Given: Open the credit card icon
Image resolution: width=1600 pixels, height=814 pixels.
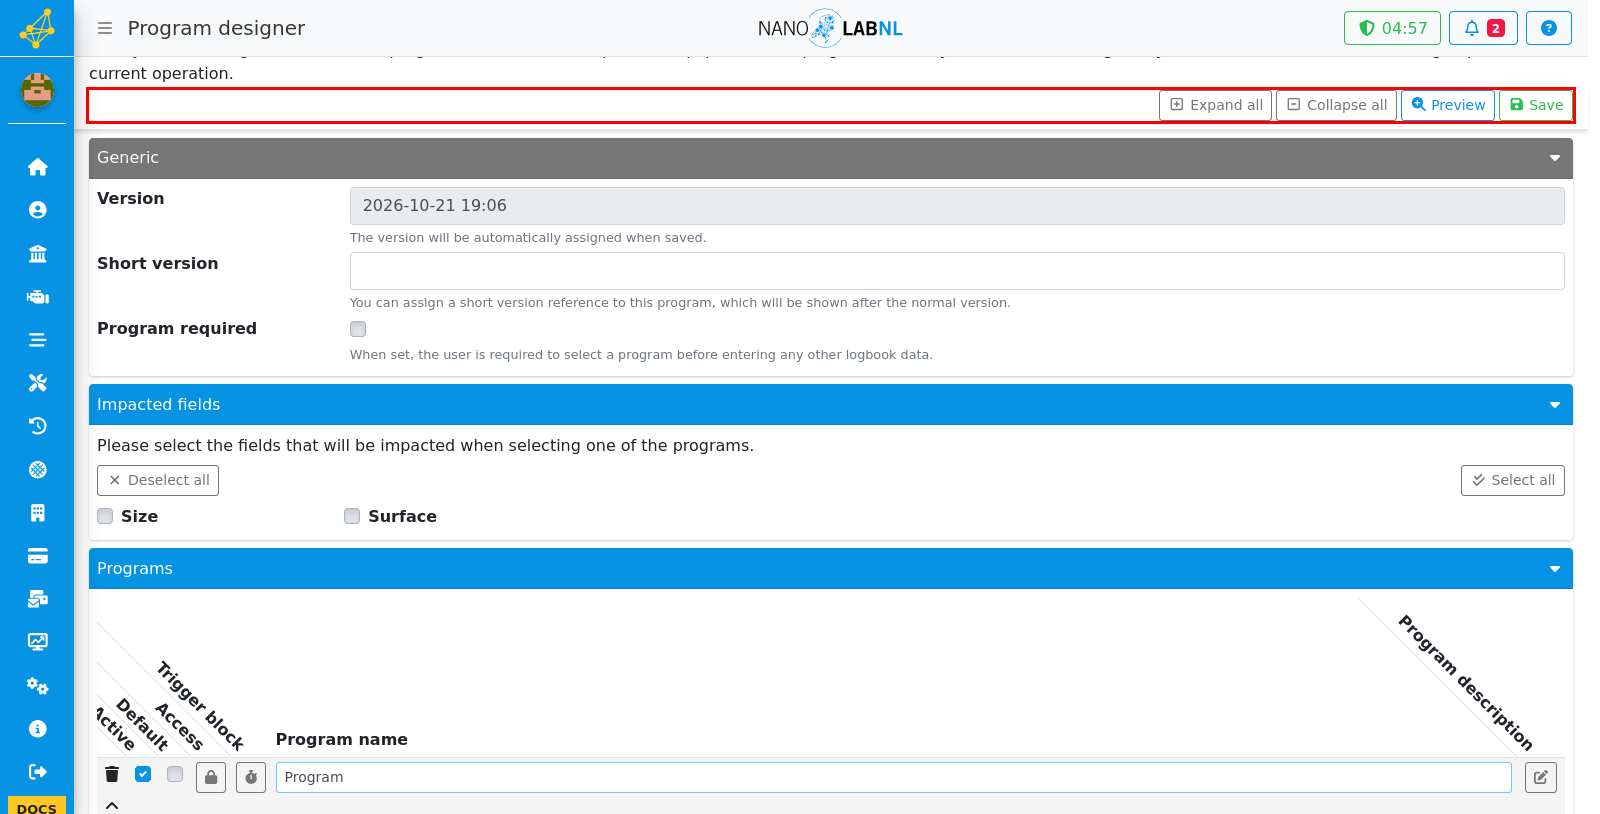Looking at the screenshot, I should [38, 556].
